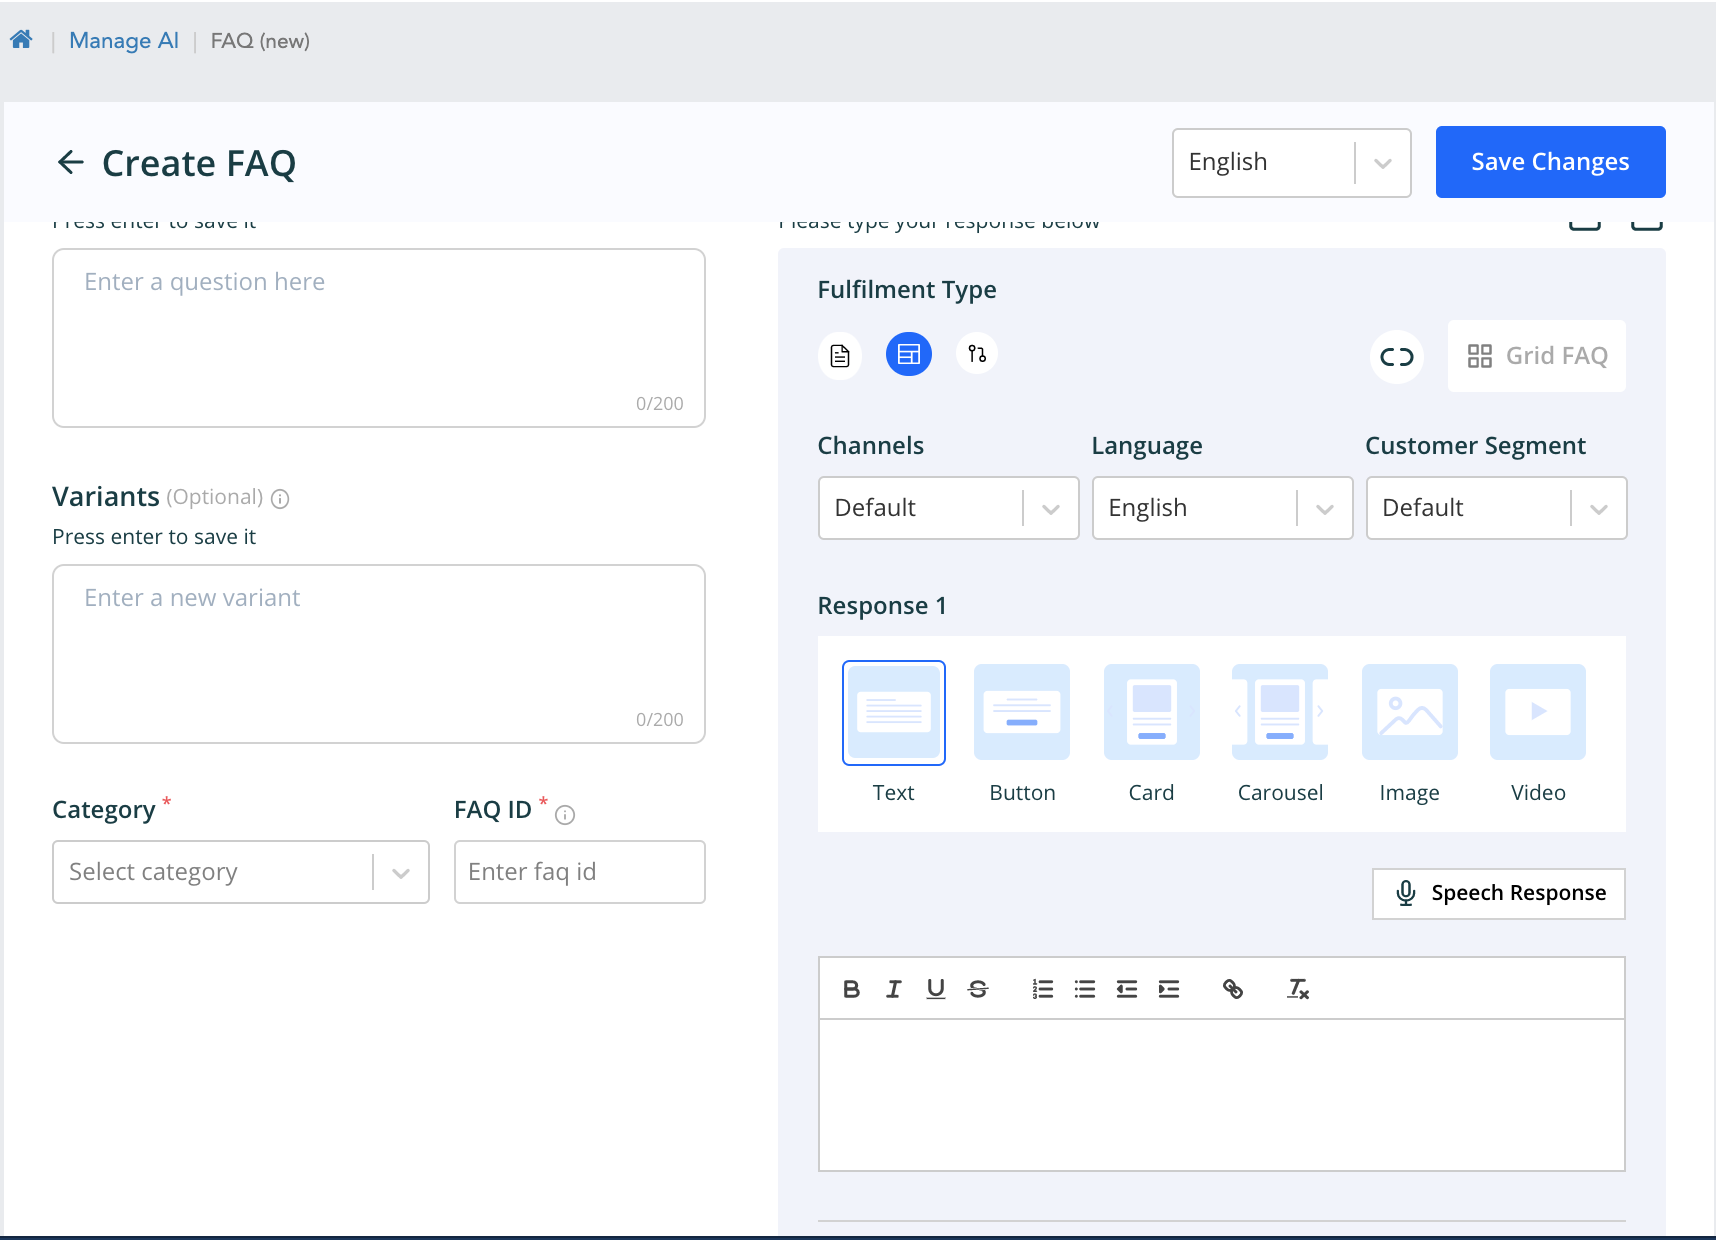Click the FAQ (new) breadcrumb text
Image resolution: width=1716 pixels, height=1240 pixels.
tap(260, 41)
